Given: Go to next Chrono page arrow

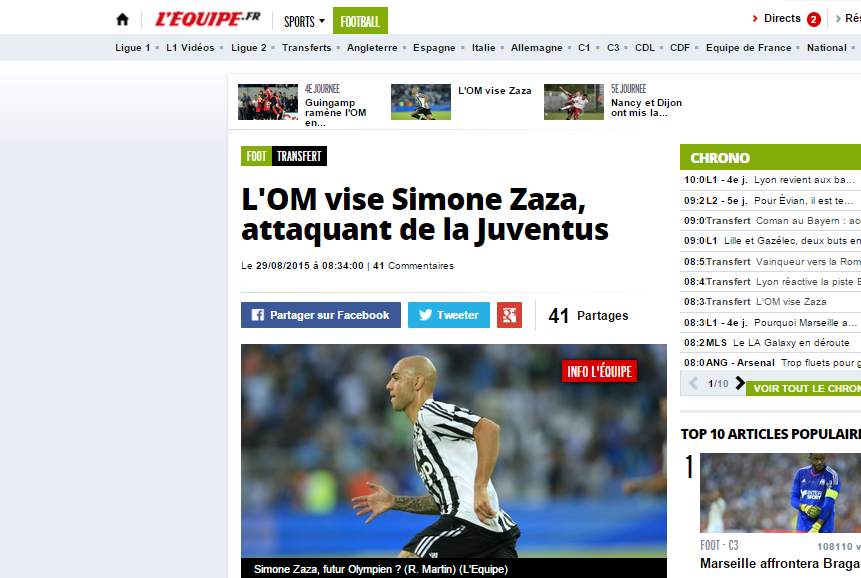Looking at the screenshot, I should click(x=740, y=383).
